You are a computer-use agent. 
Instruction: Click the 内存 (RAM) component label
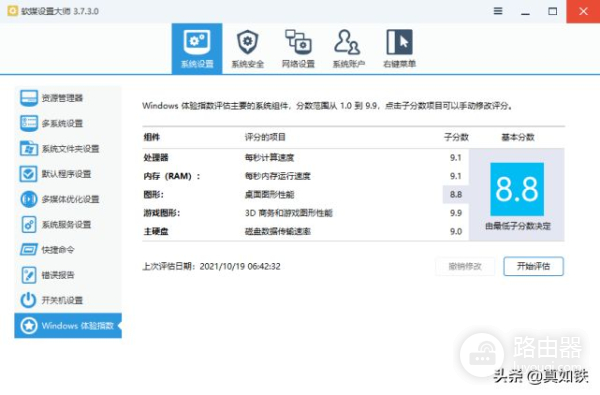171,176
